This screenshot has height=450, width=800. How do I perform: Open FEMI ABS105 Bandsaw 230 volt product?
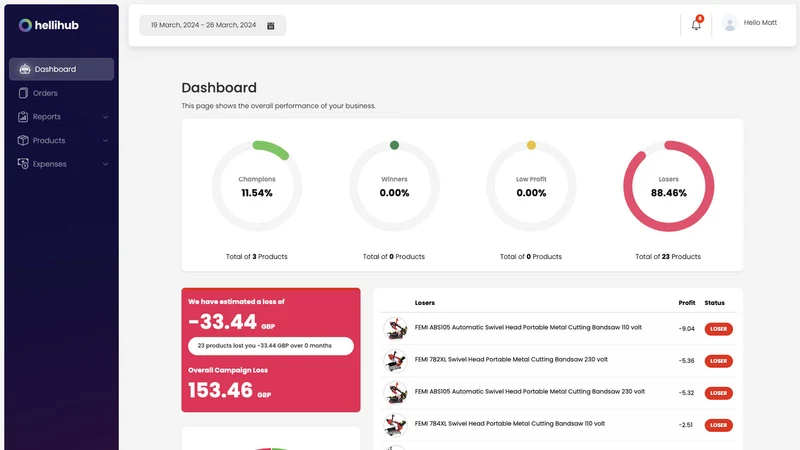point(530,392)
